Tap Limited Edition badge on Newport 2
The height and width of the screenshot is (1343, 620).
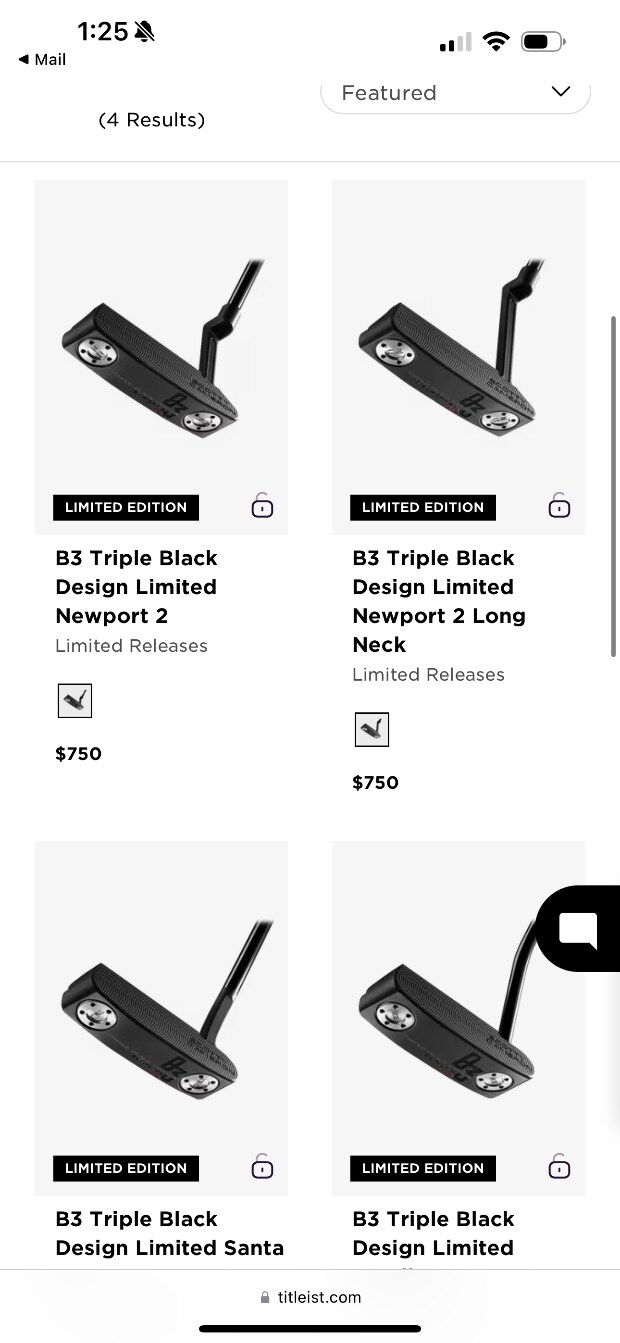coord(126,507)
